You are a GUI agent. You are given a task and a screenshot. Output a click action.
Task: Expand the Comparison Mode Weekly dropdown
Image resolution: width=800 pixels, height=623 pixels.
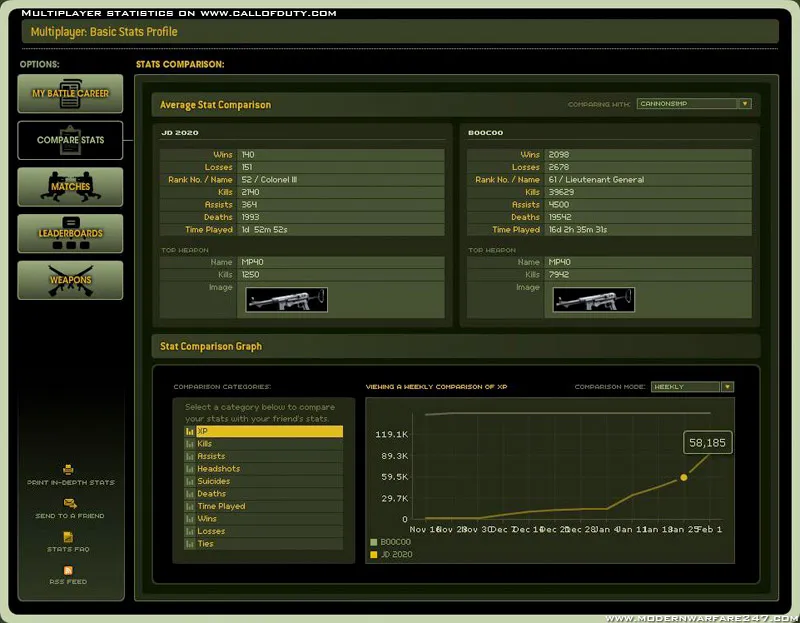point(727,387)
